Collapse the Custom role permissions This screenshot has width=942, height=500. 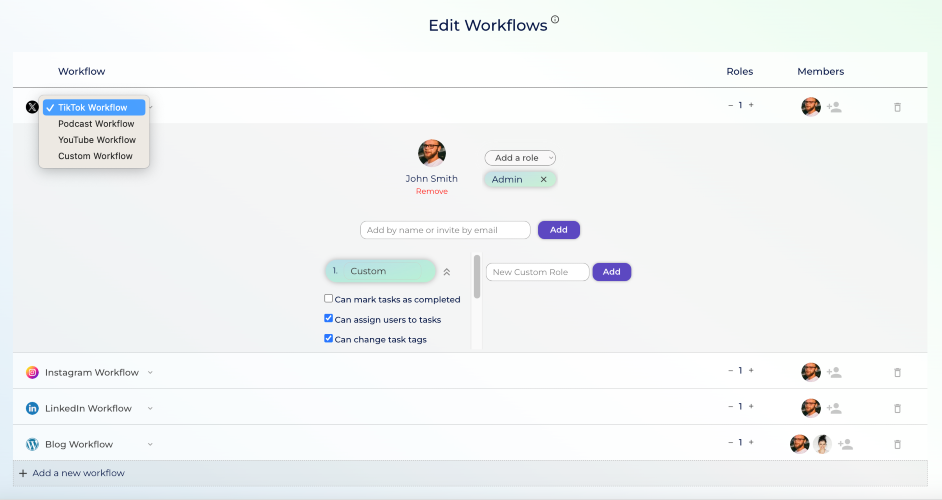coord(447,272)
